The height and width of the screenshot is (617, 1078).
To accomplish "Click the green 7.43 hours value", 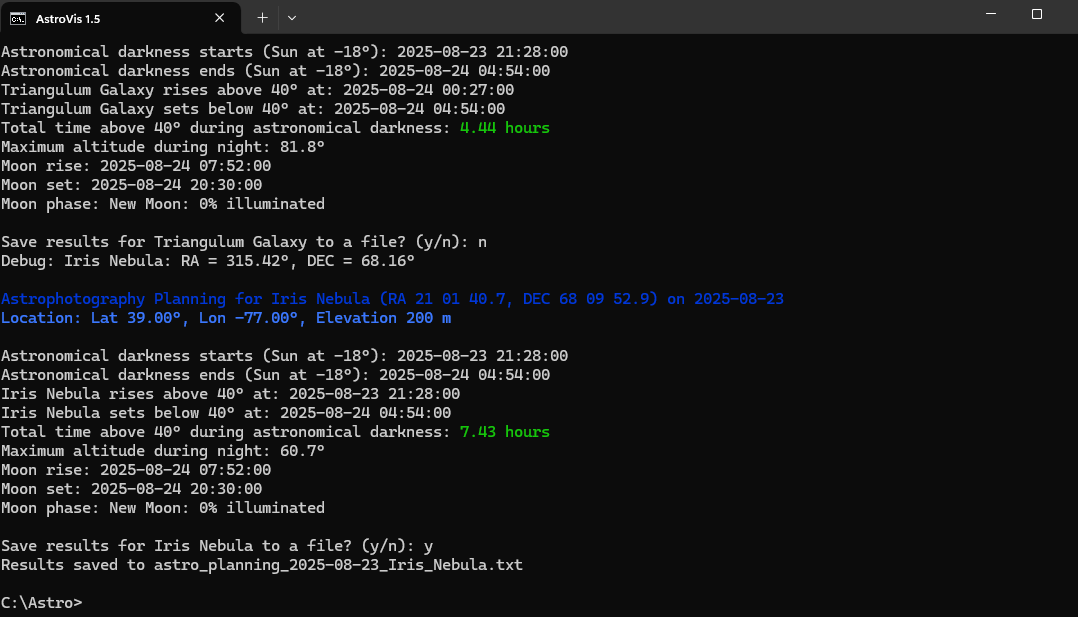I will click(505, 432).
